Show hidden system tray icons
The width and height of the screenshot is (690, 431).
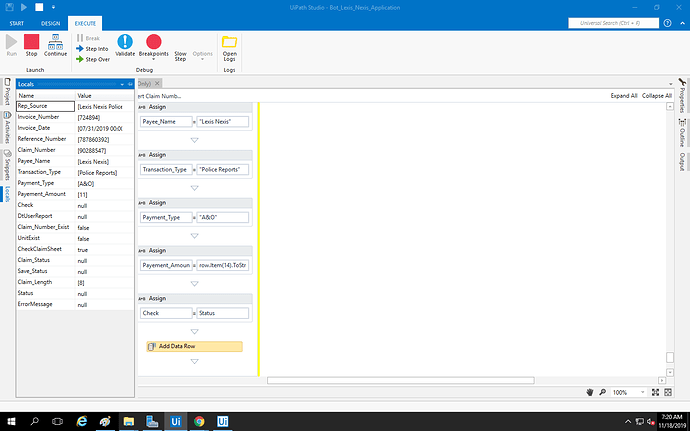click(628, 422)
